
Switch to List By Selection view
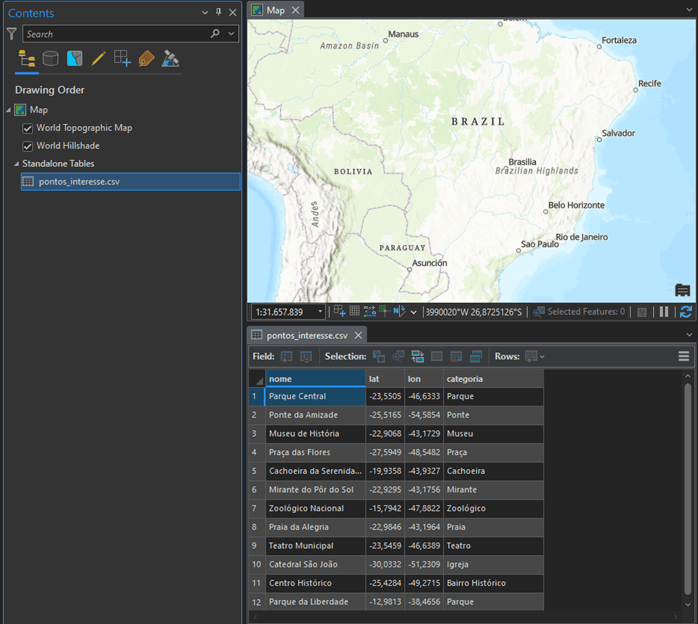[74, 59]
